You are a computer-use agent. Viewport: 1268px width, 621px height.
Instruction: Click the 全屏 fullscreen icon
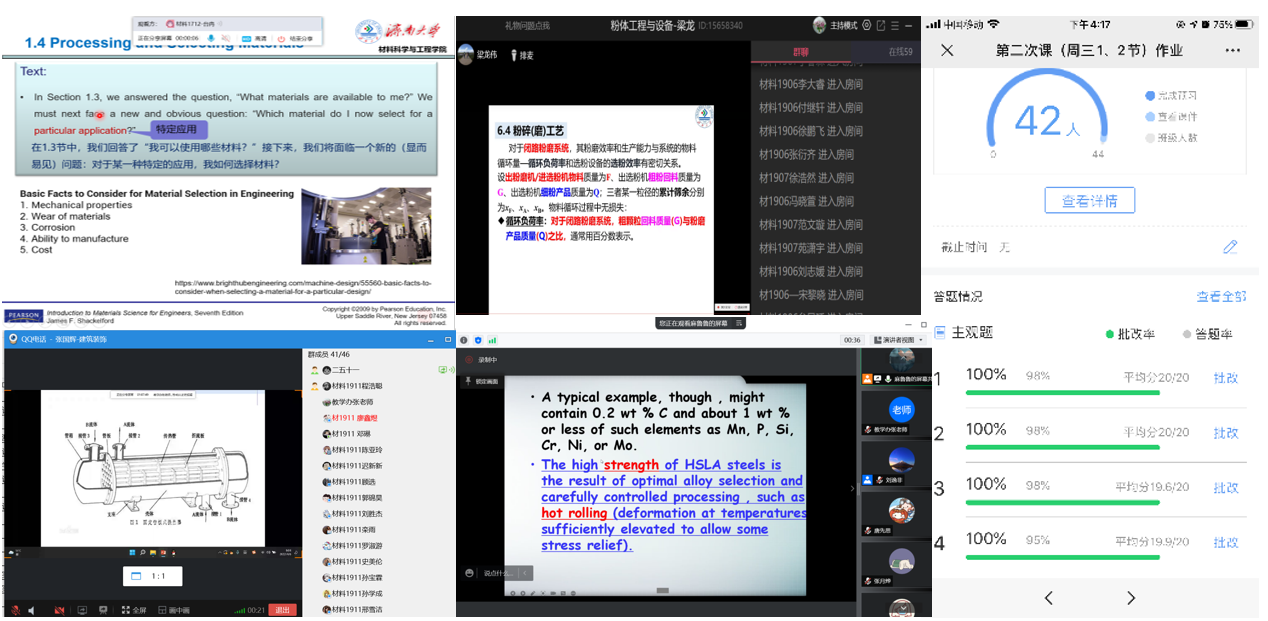[132, 610]
